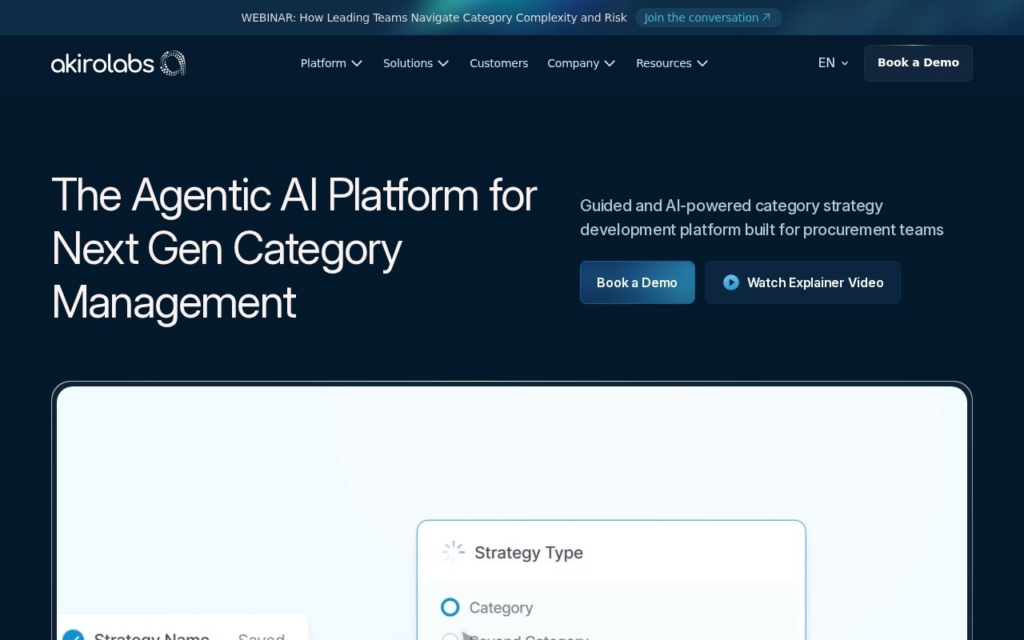Image resolution: width=1024 pixels, height=640 pixels.
Task: Select the Category radio option
Action: coord(450,607)
